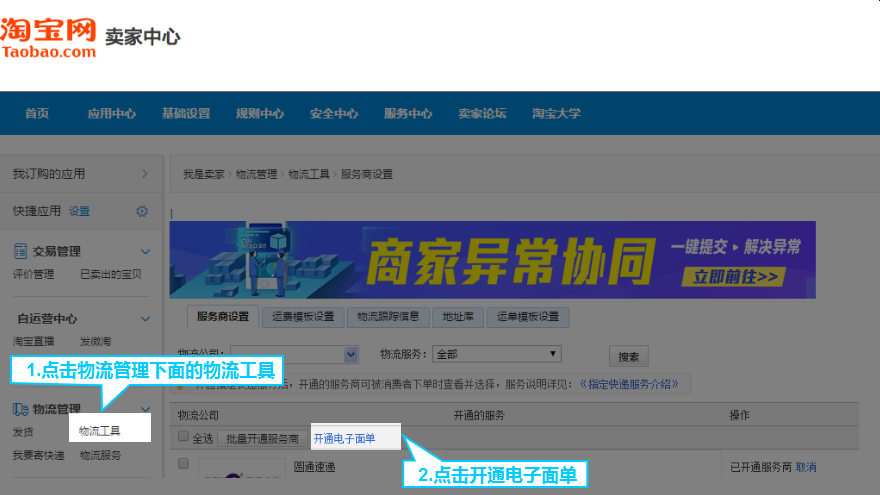The height and width of the screenshot is (495, 880).
Task: Open quick apps settings gear icon
Action: coord(142,212)
